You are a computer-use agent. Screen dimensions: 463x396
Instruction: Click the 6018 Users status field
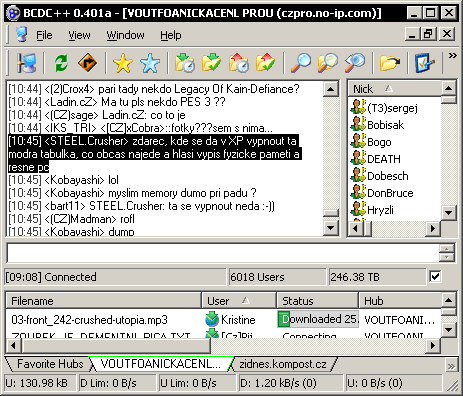point(277,277)
